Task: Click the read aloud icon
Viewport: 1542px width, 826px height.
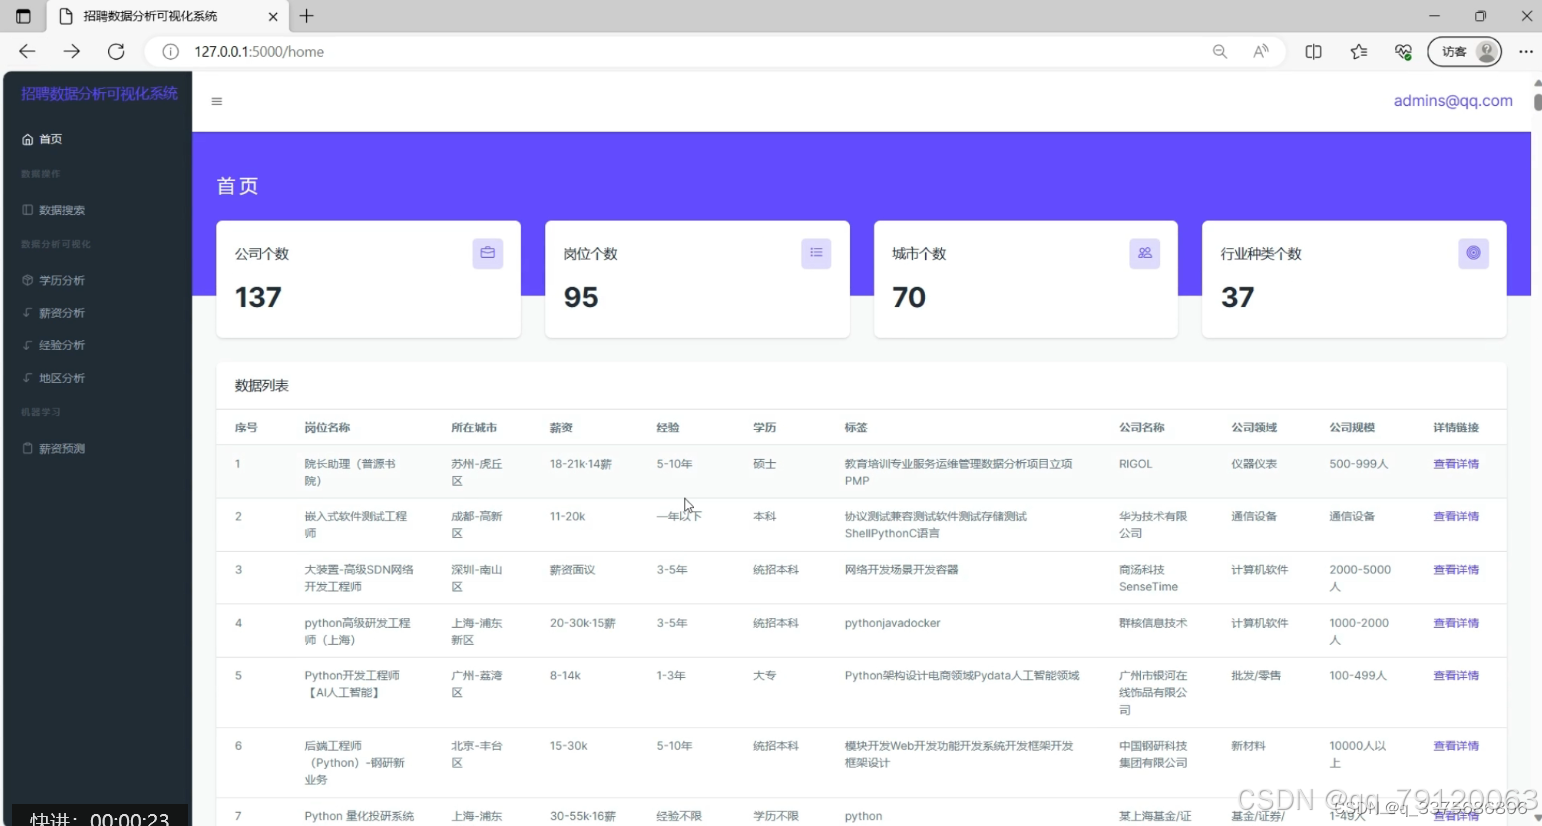Action: (1261, 51)
